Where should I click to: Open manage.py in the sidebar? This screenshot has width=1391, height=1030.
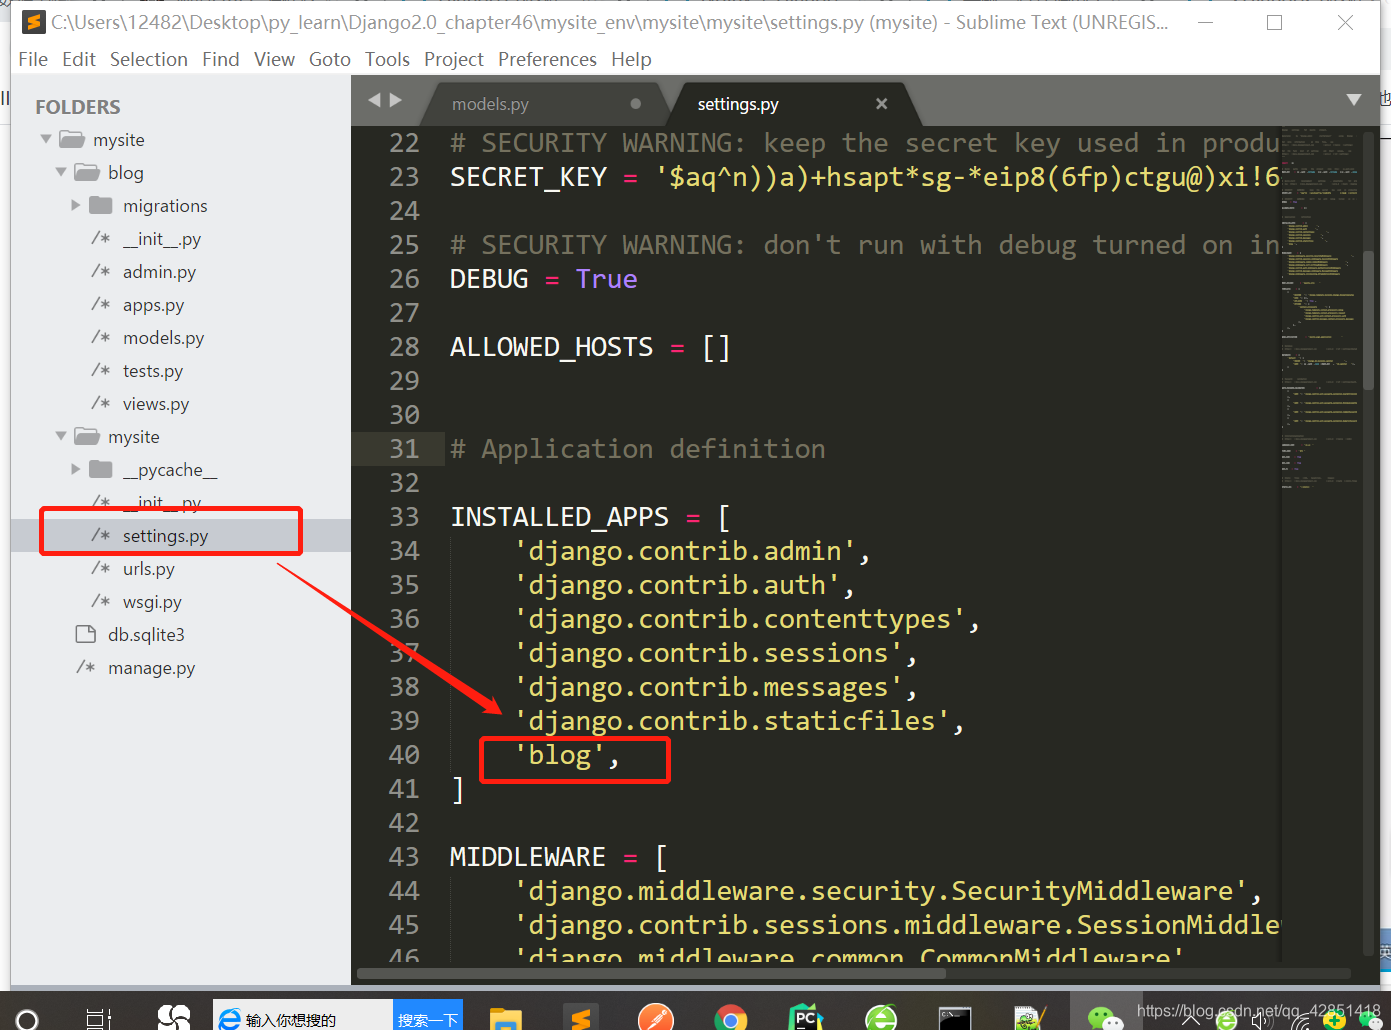(x=151, y=668)
